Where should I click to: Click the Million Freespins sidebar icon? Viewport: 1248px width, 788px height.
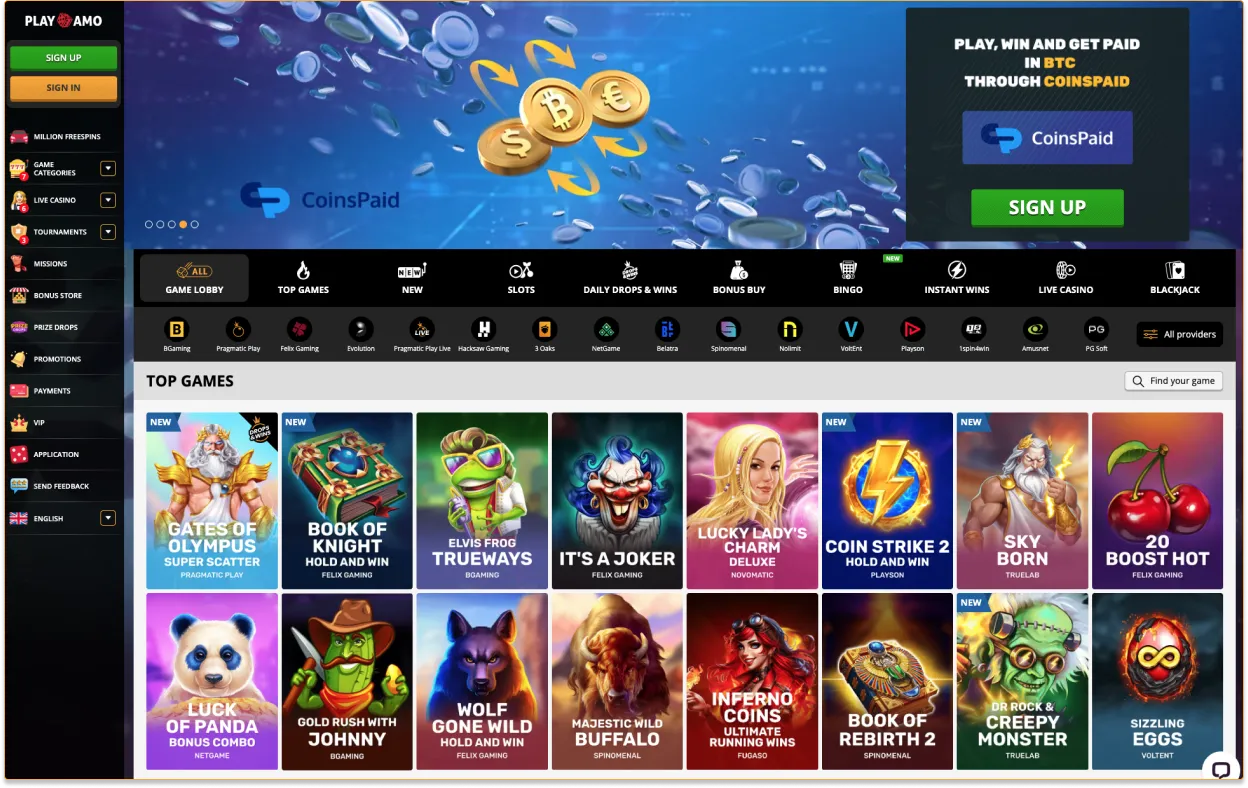pyautogui.click(x=18, y=136)
